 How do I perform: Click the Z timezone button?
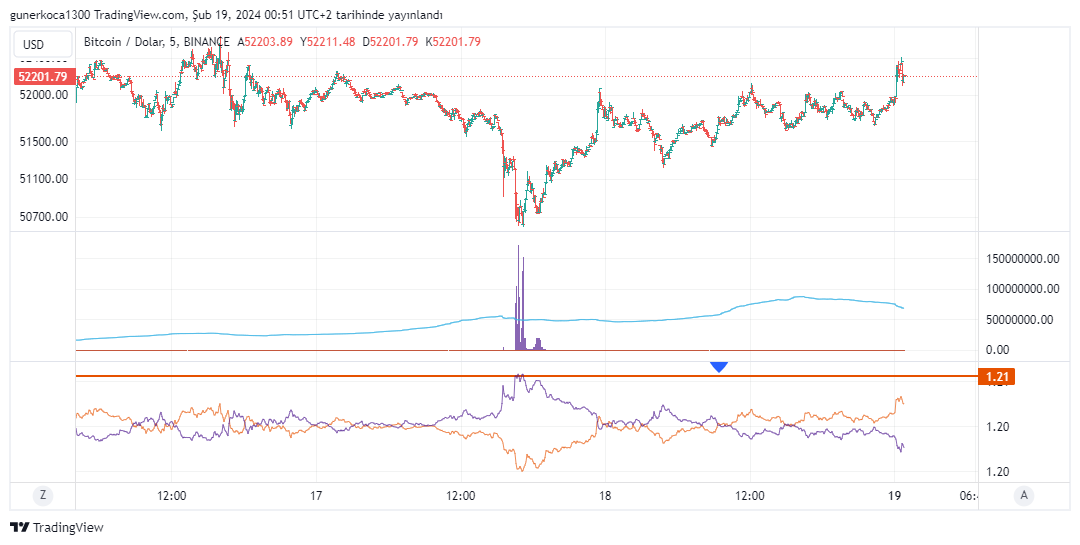(42, 494)
